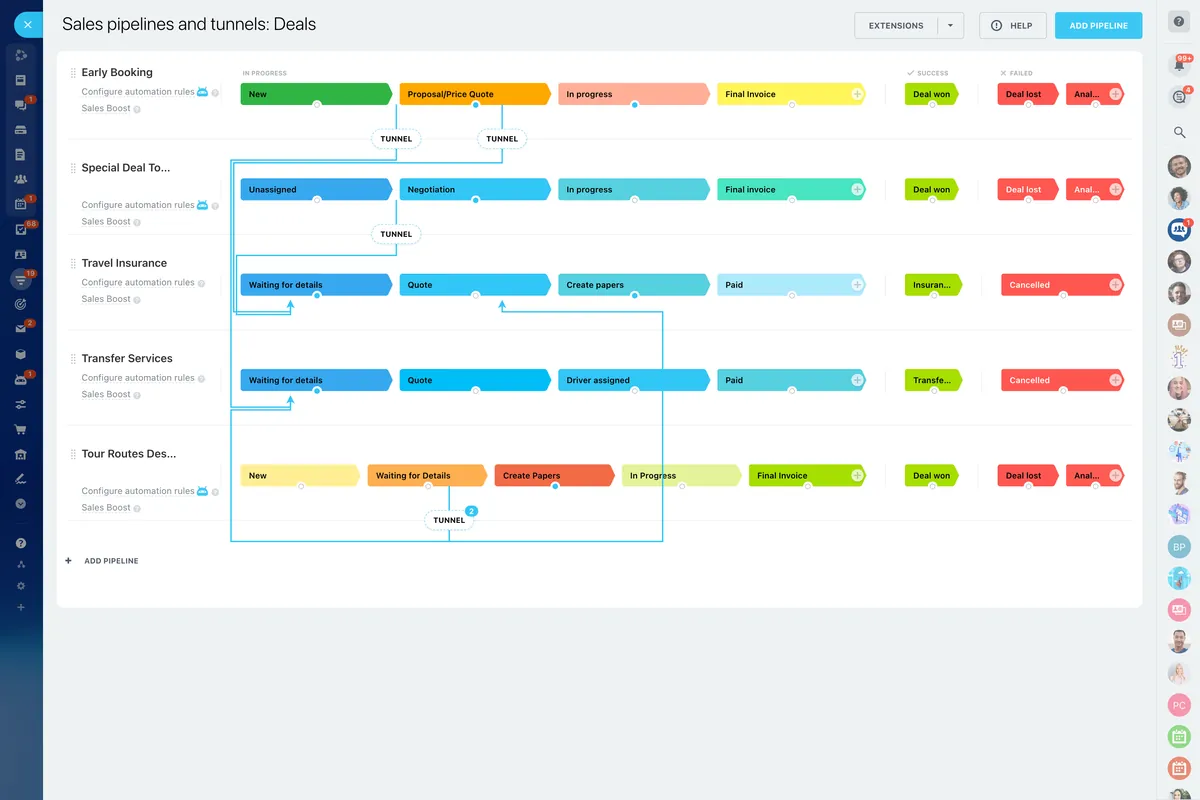Click the Extensions button
This screenshot has height=800, width=1200.
896,26
